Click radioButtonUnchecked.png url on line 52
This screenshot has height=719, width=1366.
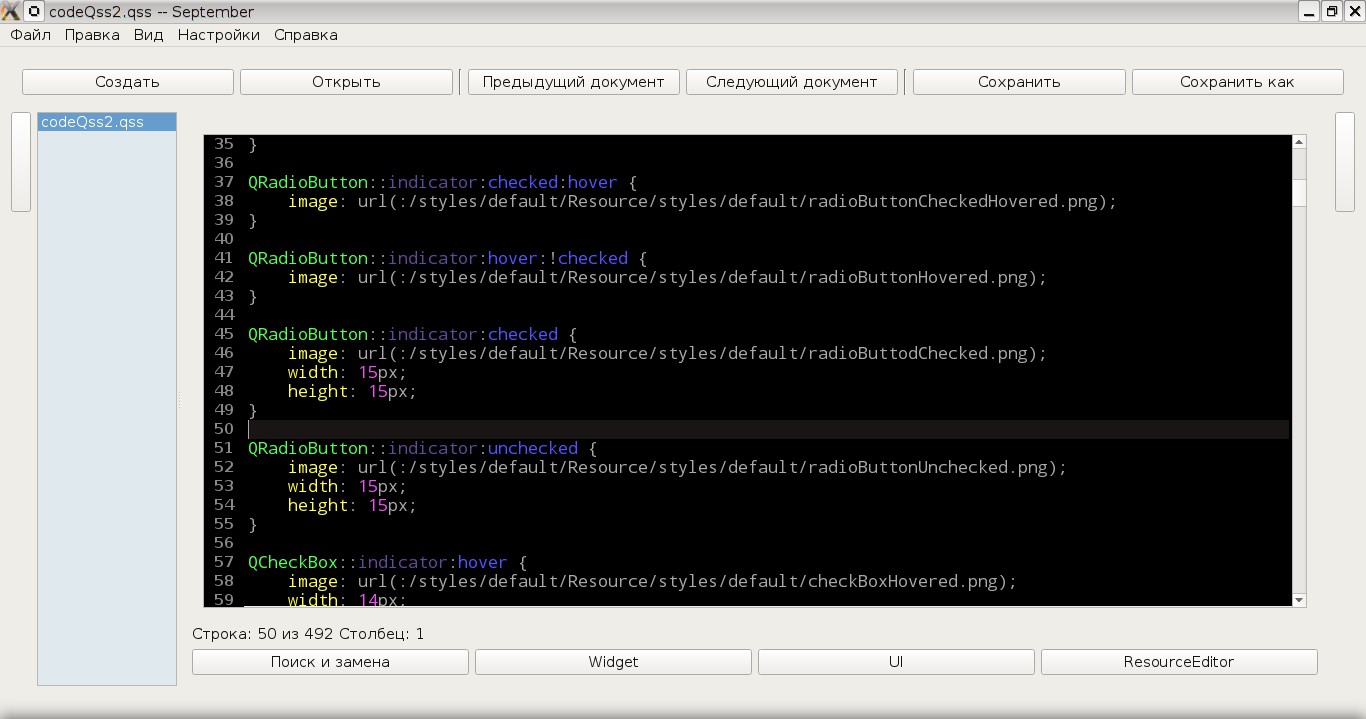pyautogui.click(x=712, y=467)
